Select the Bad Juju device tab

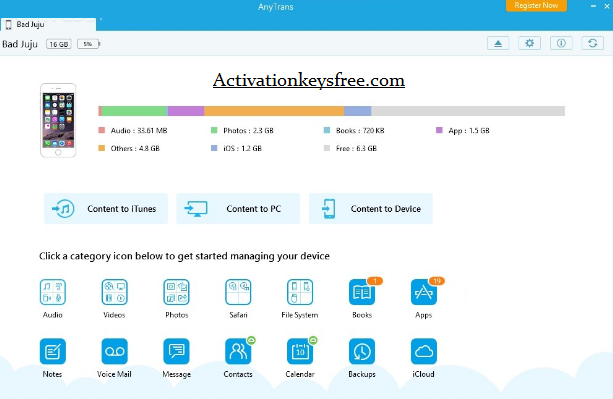pos(48,24)
